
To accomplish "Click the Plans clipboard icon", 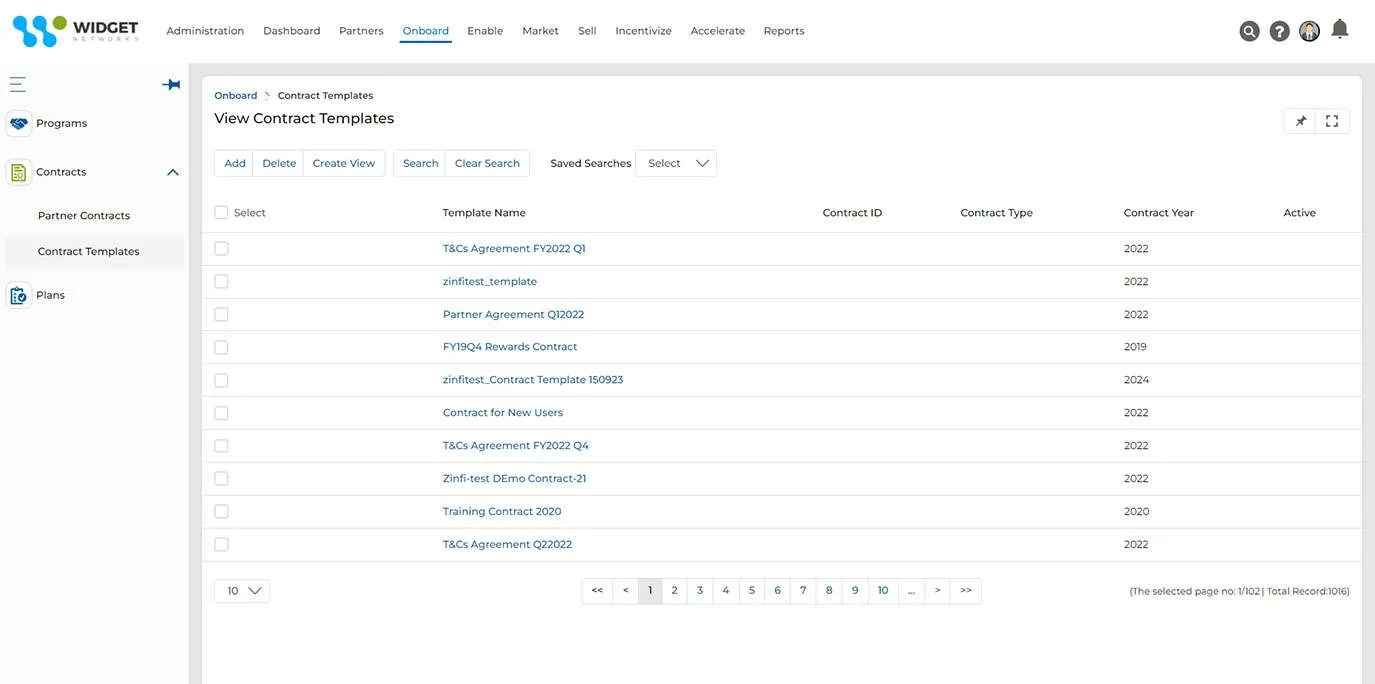I will point(18,295).
